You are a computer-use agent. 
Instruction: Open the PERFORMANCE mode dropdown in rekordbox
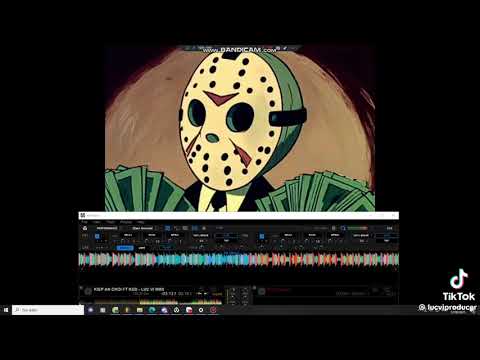(109, 228)
